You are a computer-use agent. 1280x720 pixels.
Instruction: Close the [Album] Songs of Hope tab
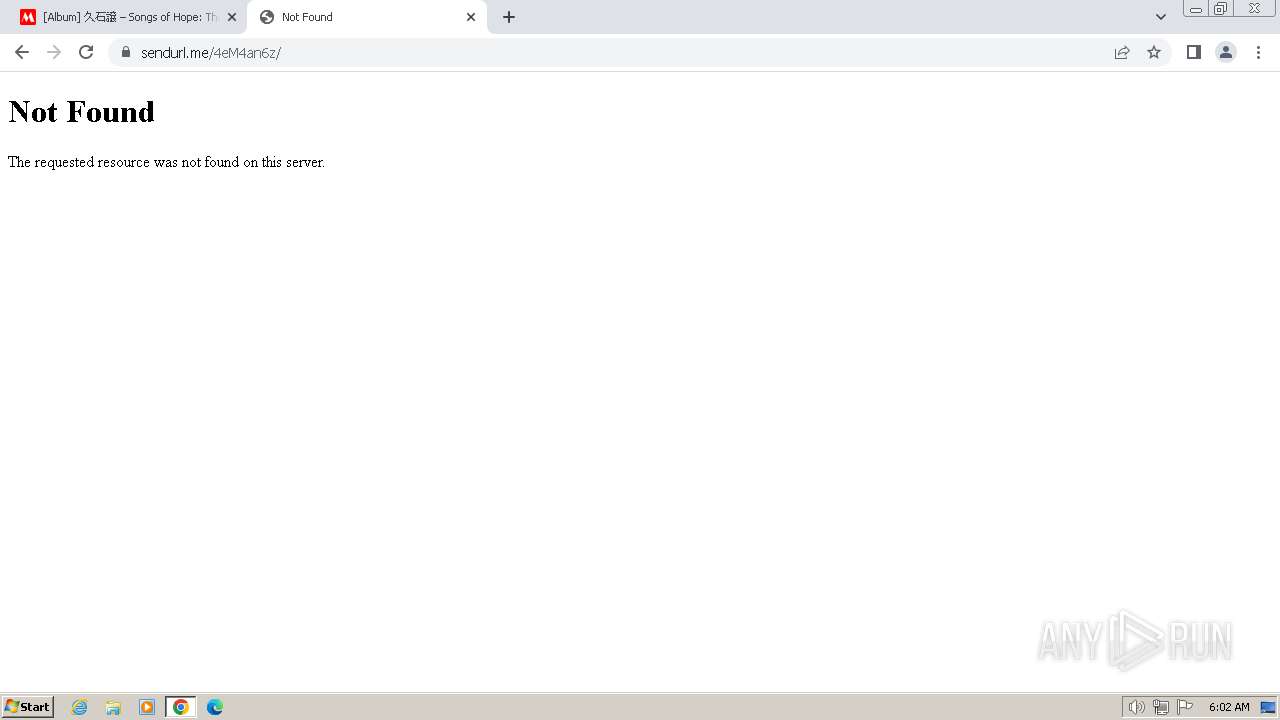click(232, 17)
